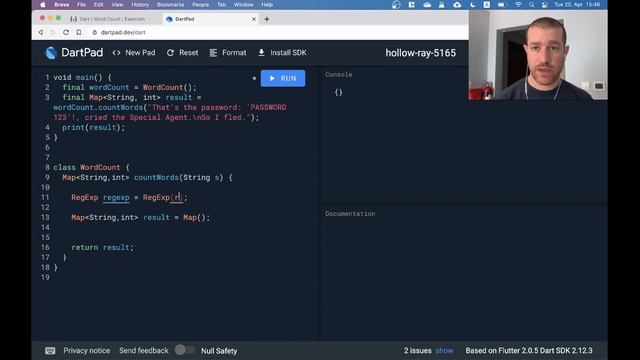Click the Console panel header

pyautogui.click(x=338, y=75)
